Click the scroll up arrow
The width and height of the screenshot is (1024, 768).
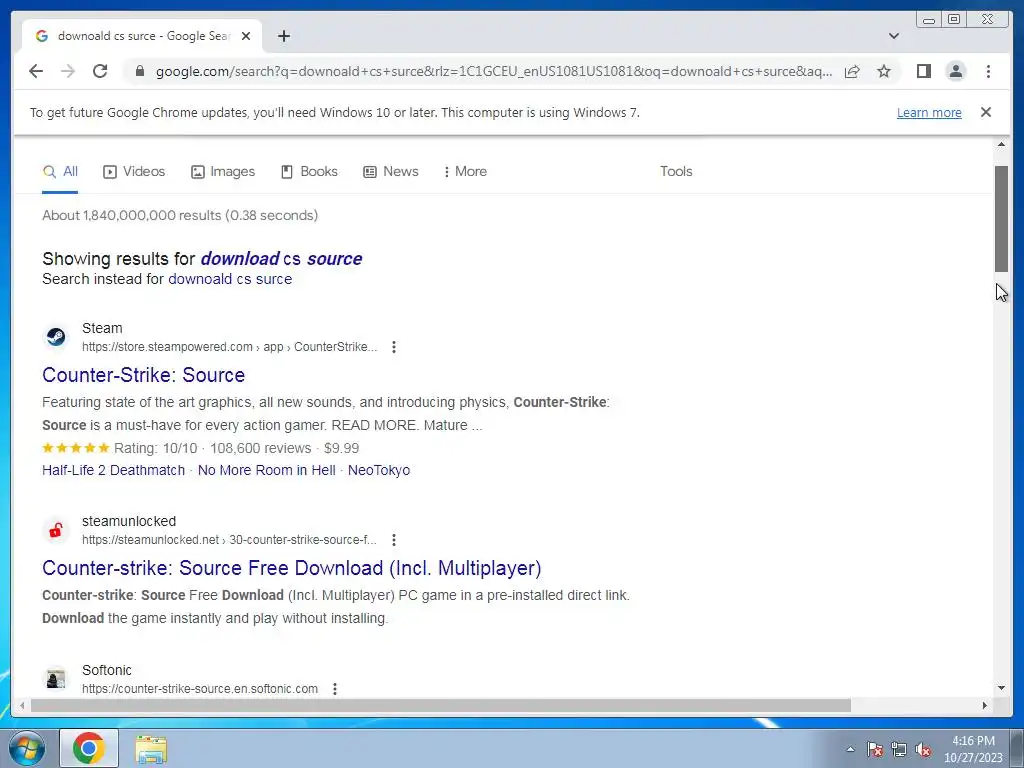coord(1001,144)
